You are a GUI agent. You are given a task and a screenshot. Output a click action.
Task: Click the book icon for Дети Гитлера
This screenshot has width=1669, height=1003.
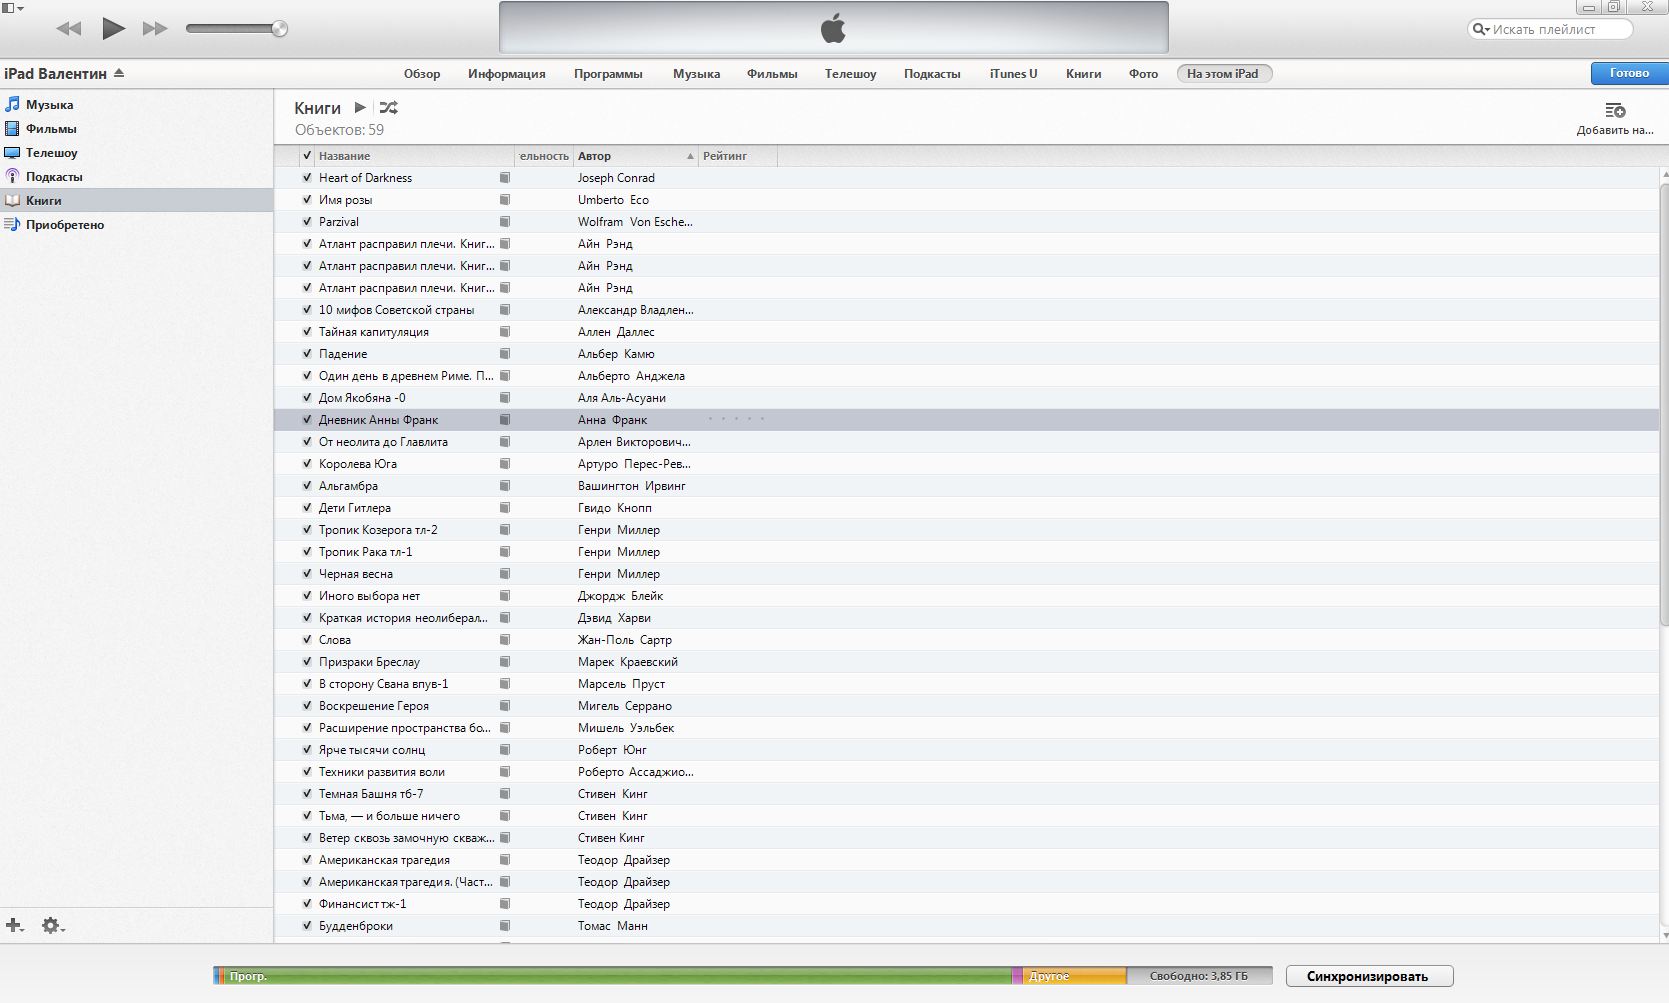point(505,508)
